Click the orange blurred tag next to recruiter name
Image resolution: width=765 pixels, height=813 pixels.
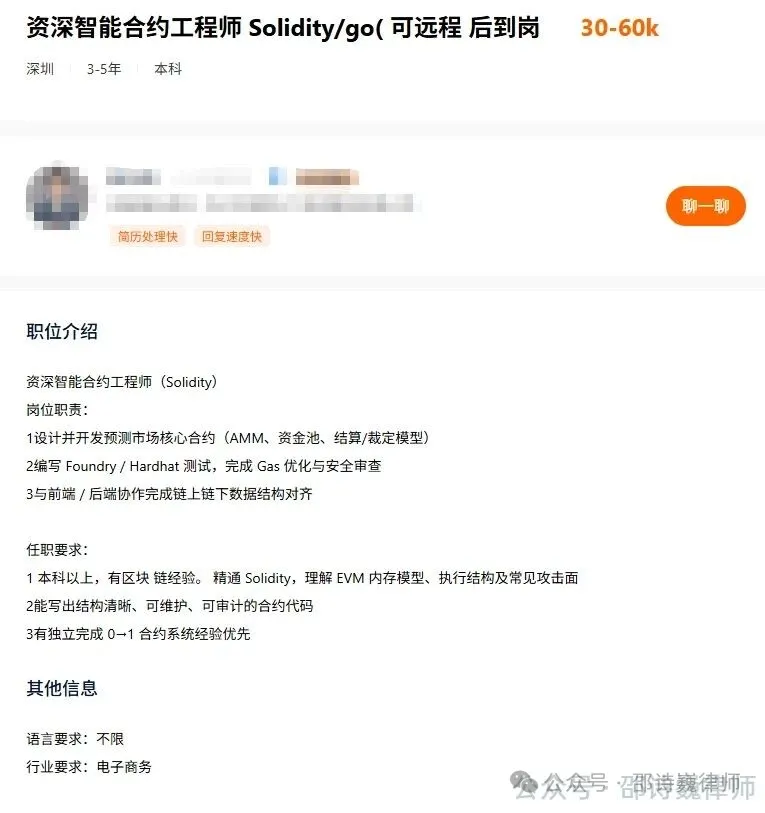point(327,177)
